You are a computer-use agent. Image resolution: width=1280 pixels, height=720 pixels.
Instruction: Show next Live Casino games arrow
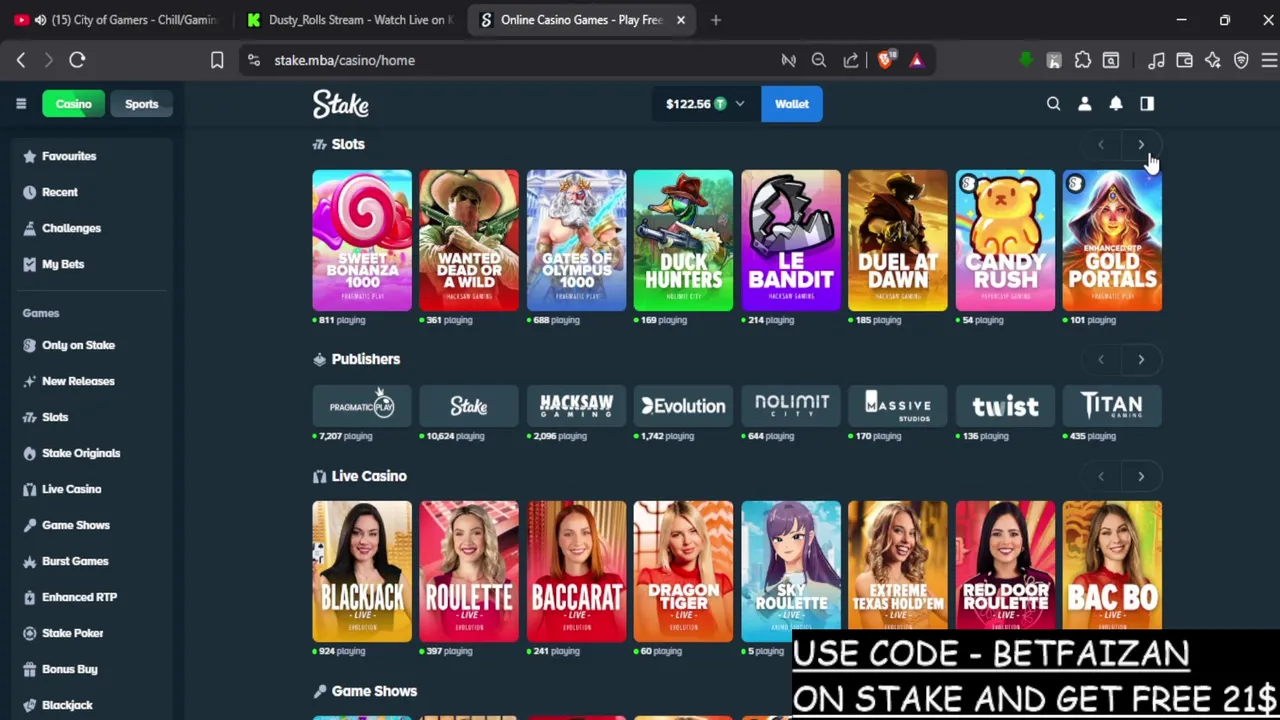coord(1141,477)
